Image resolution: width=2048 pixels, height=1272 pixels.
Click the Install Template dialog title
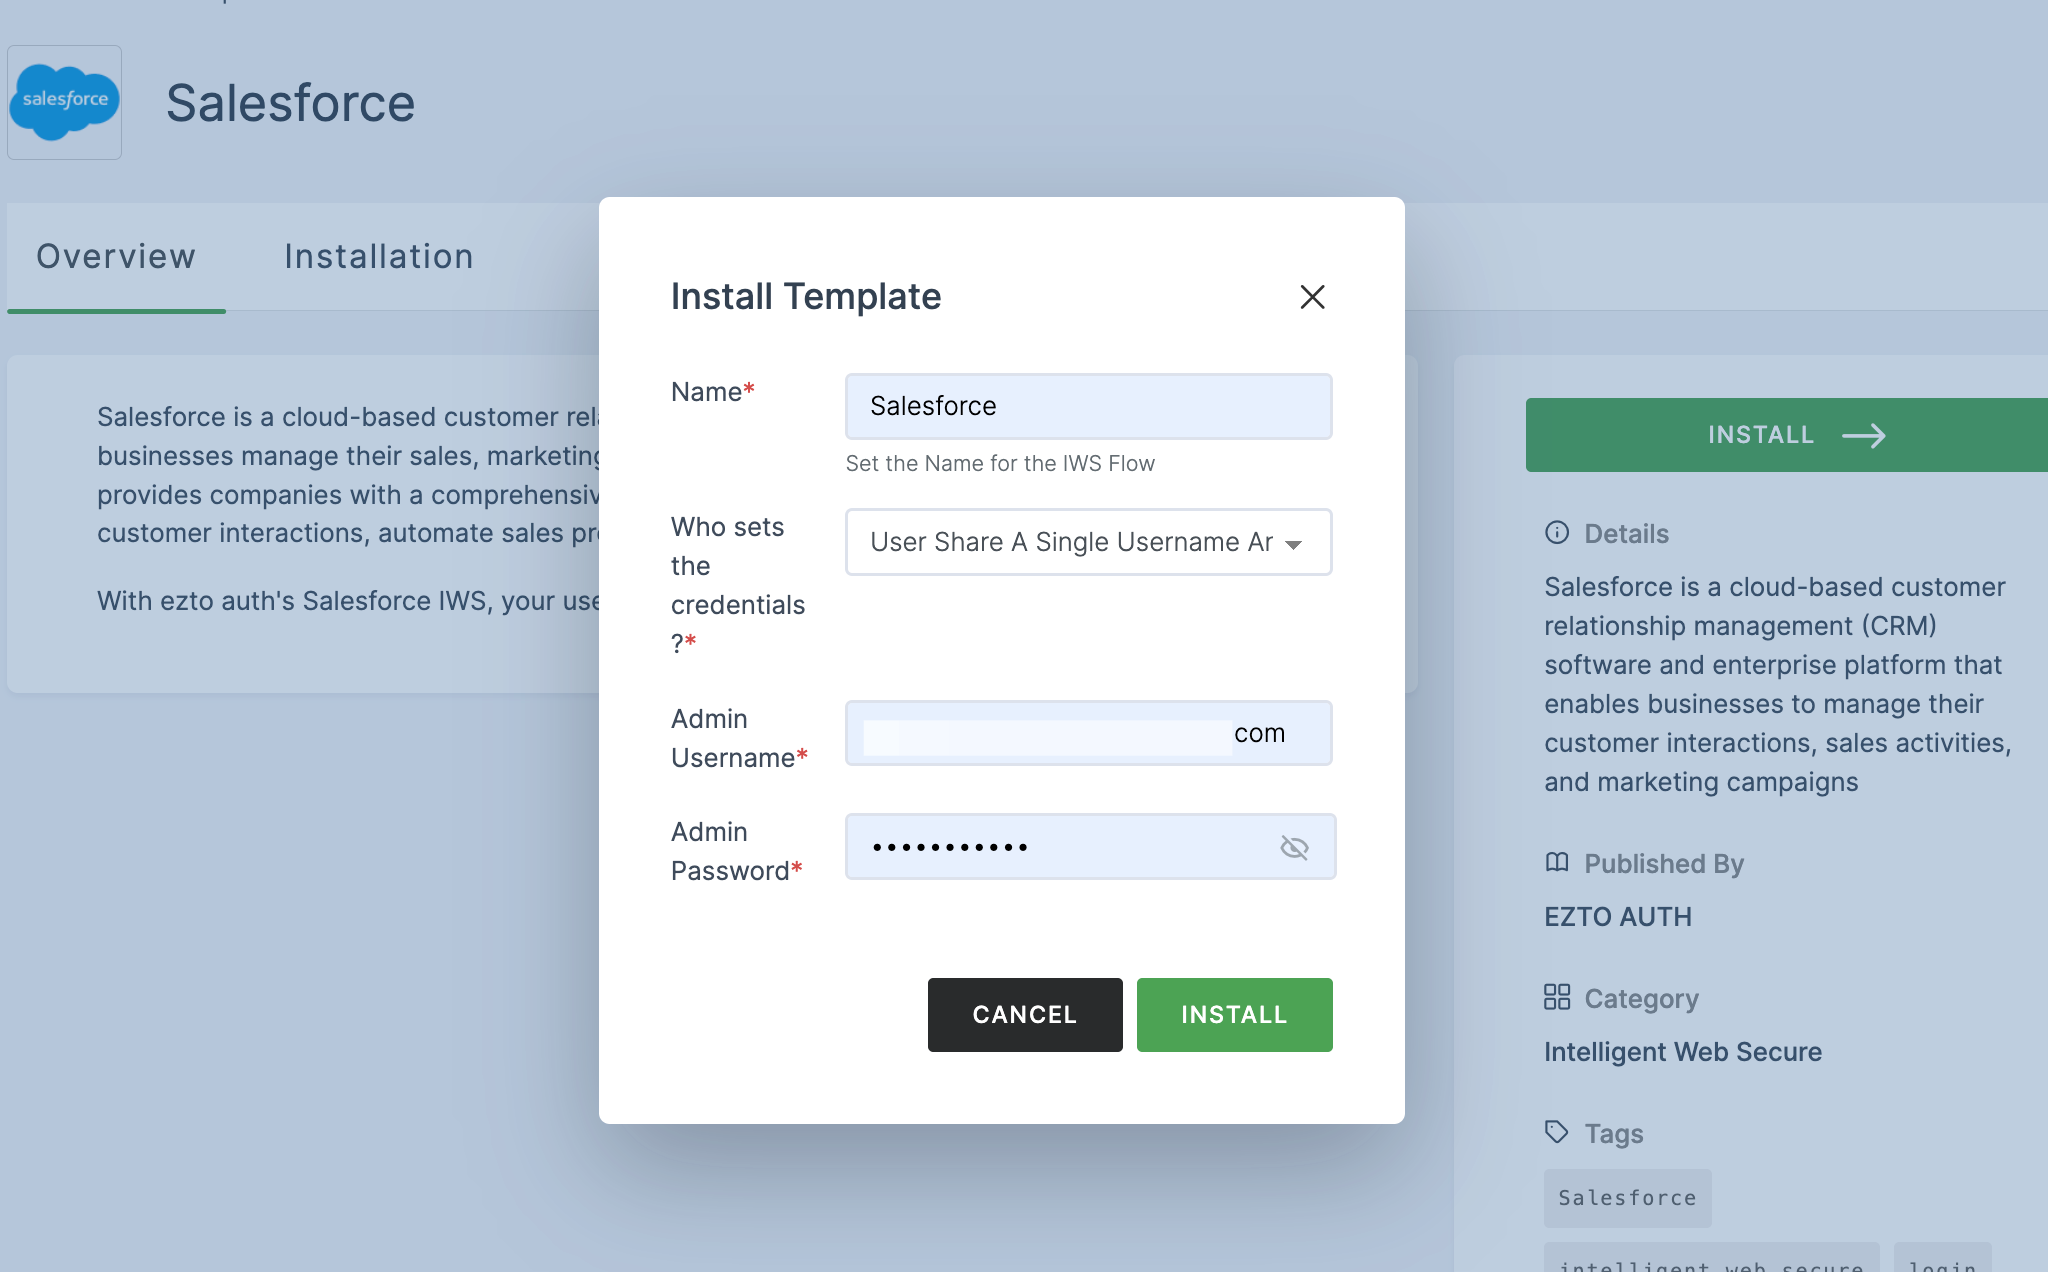pyautogui.click(x=806, y=297)
